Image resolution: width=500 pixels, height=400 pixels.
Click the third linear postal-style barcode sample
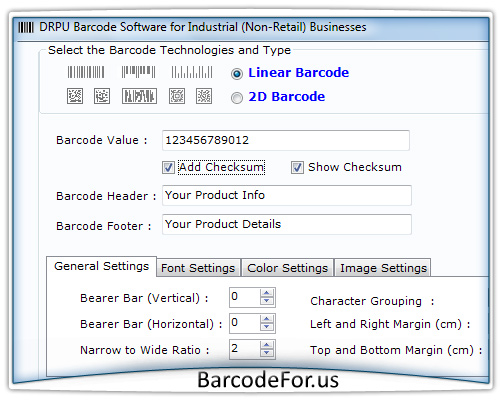pos(192,72)
